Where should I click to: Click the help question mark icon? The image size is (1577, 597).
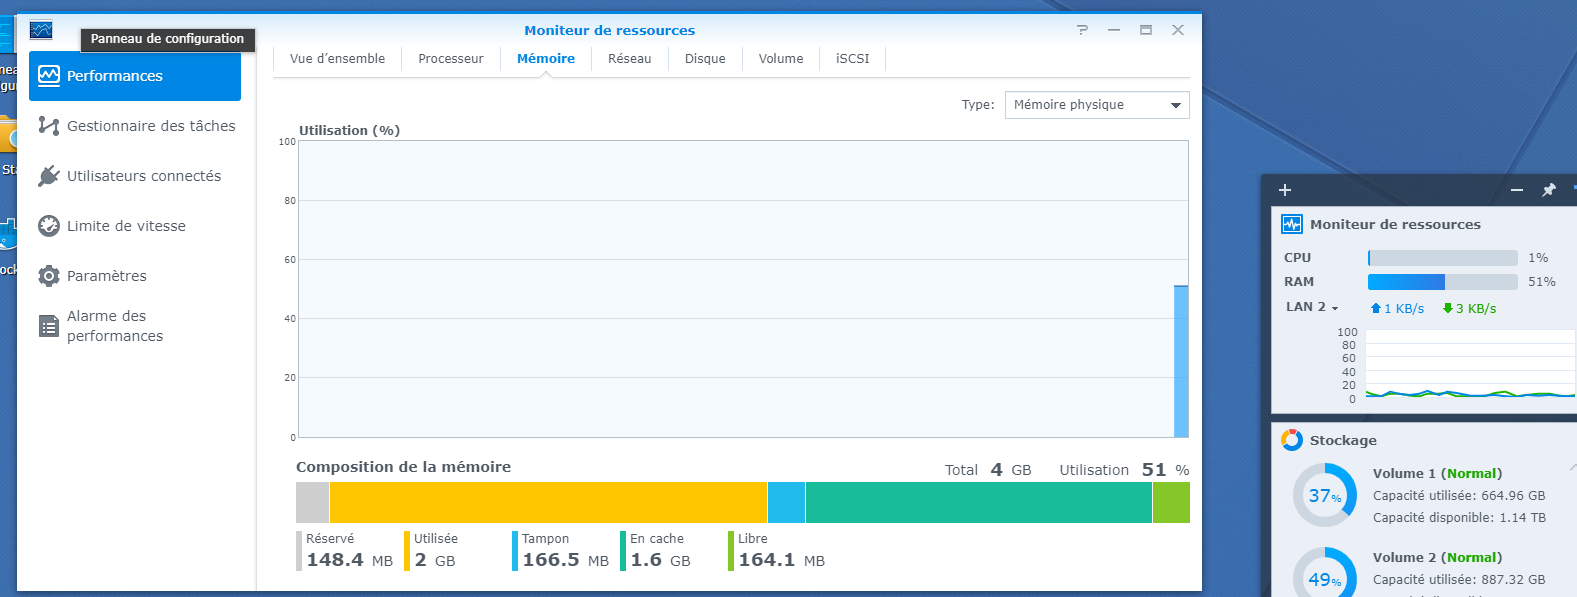point(1082,30)
